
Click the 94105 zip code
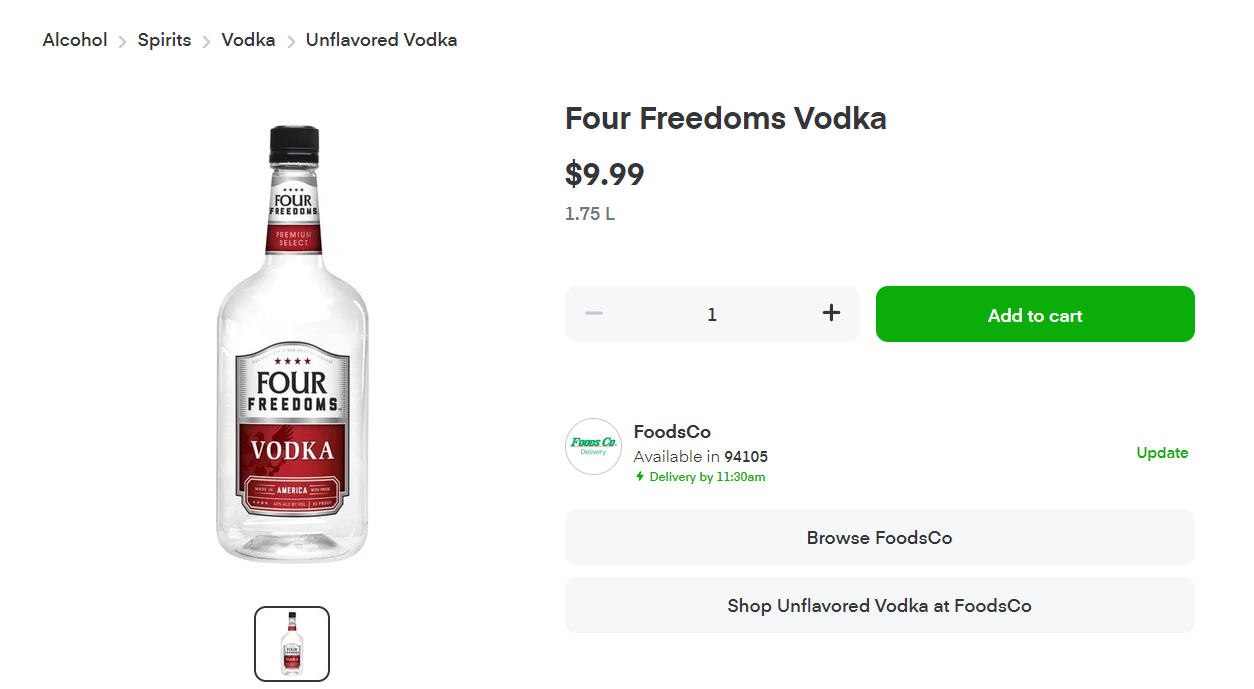(x=746, y=457)
